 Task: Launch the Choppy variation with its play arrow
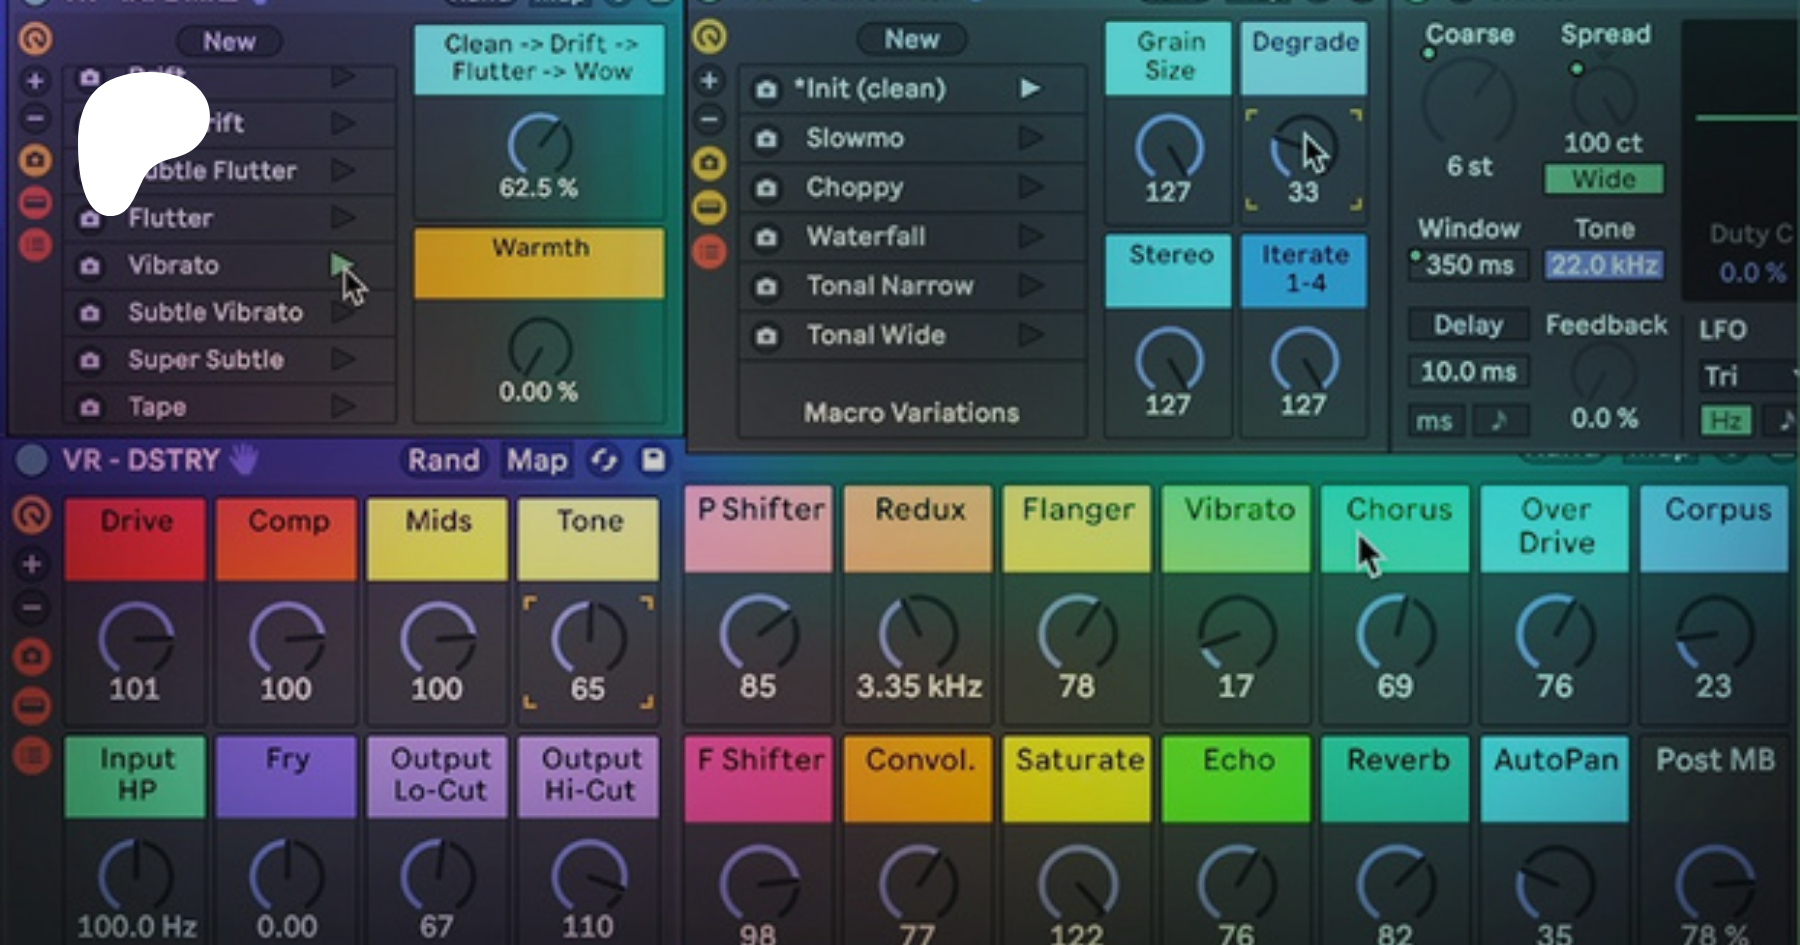1030,187
